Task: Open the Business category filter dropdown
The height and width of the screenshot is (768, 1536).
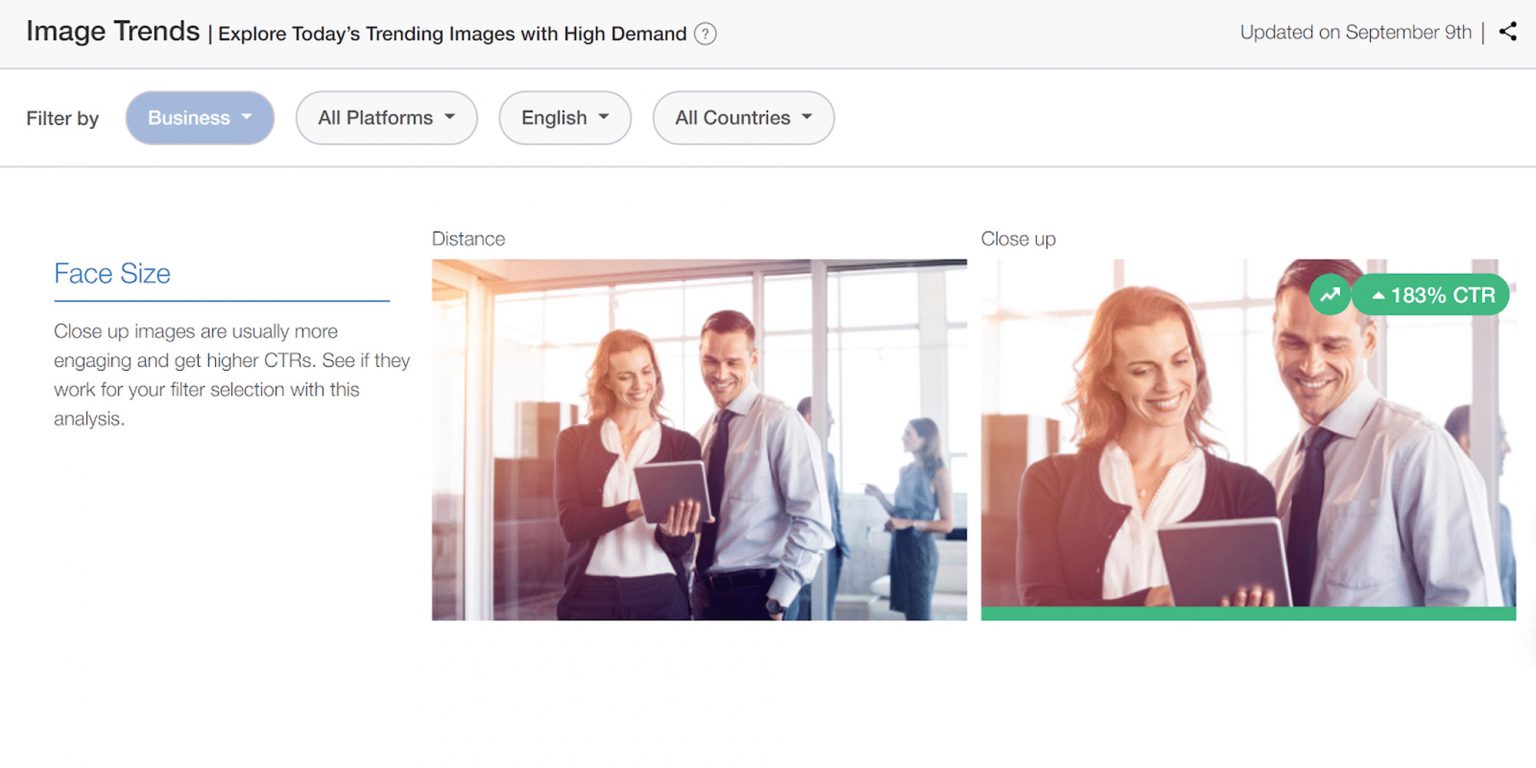Action: (200, 118)
